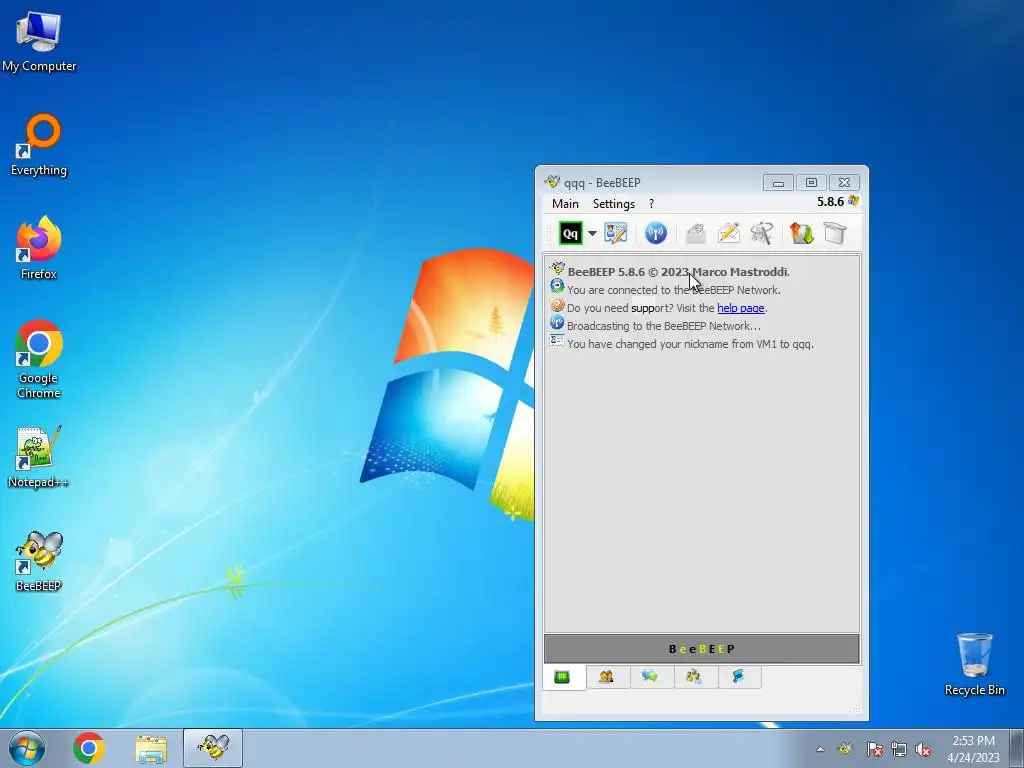The width and height of the screenshot is (1024, 768).
Task: Open File Explorer from the taskbar
Action: (x=151, y=748)
